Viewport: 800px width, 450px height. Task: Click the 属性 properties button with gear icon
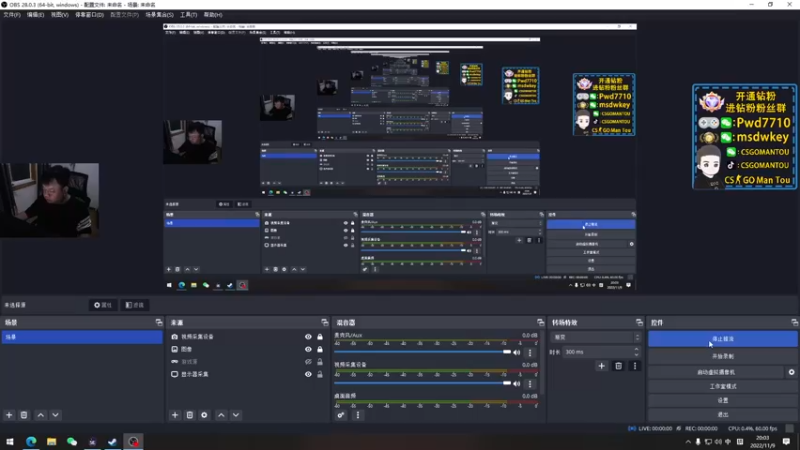103,305
